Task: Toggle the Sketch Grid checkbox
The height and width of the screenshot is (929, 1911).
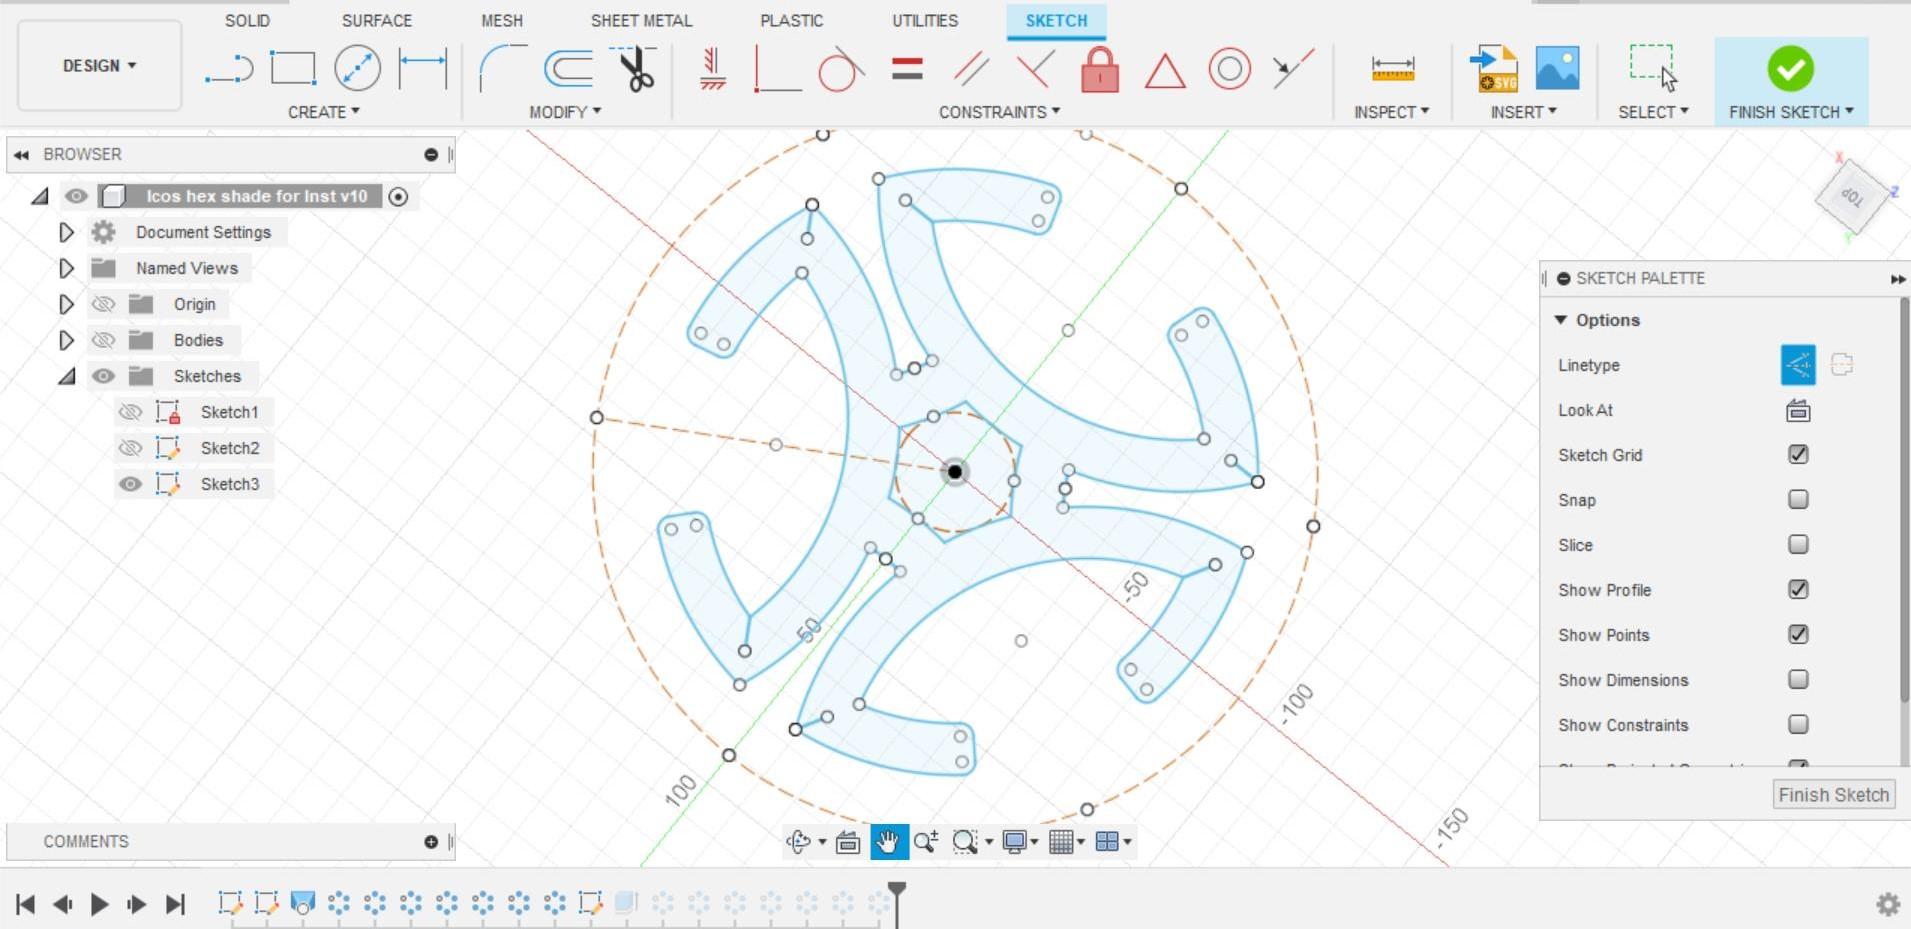Action: point(1798,455)
